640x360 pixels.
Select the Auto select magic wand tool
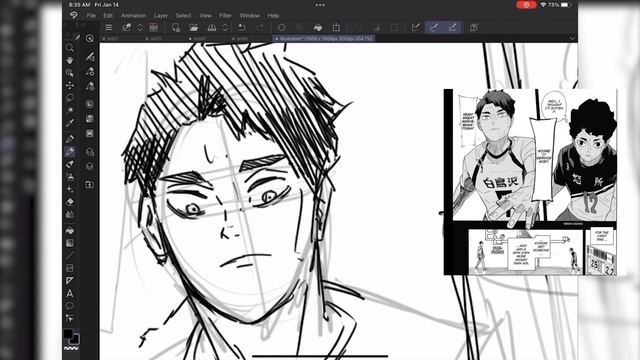coord(70,110)
